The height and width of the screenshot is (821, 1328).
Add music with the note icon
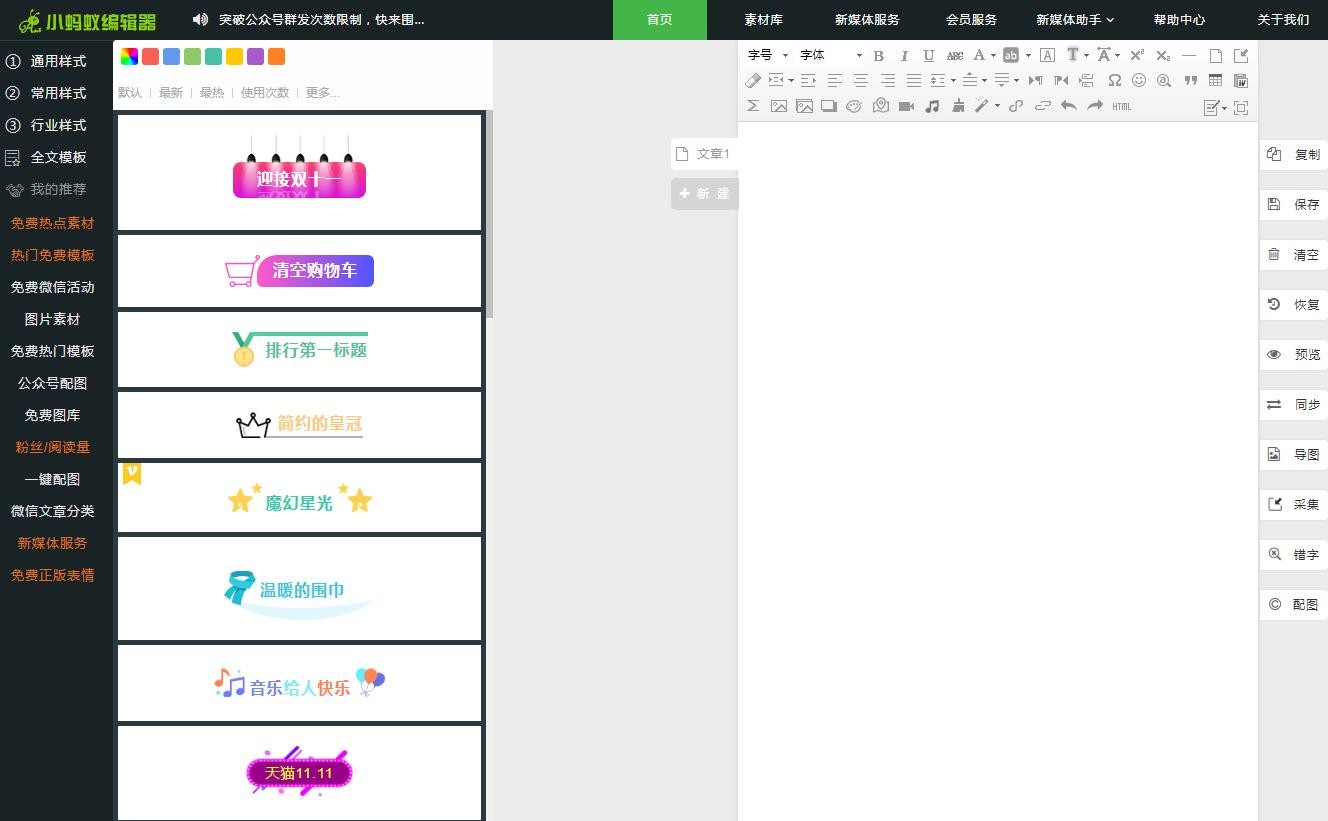[932, 107]
